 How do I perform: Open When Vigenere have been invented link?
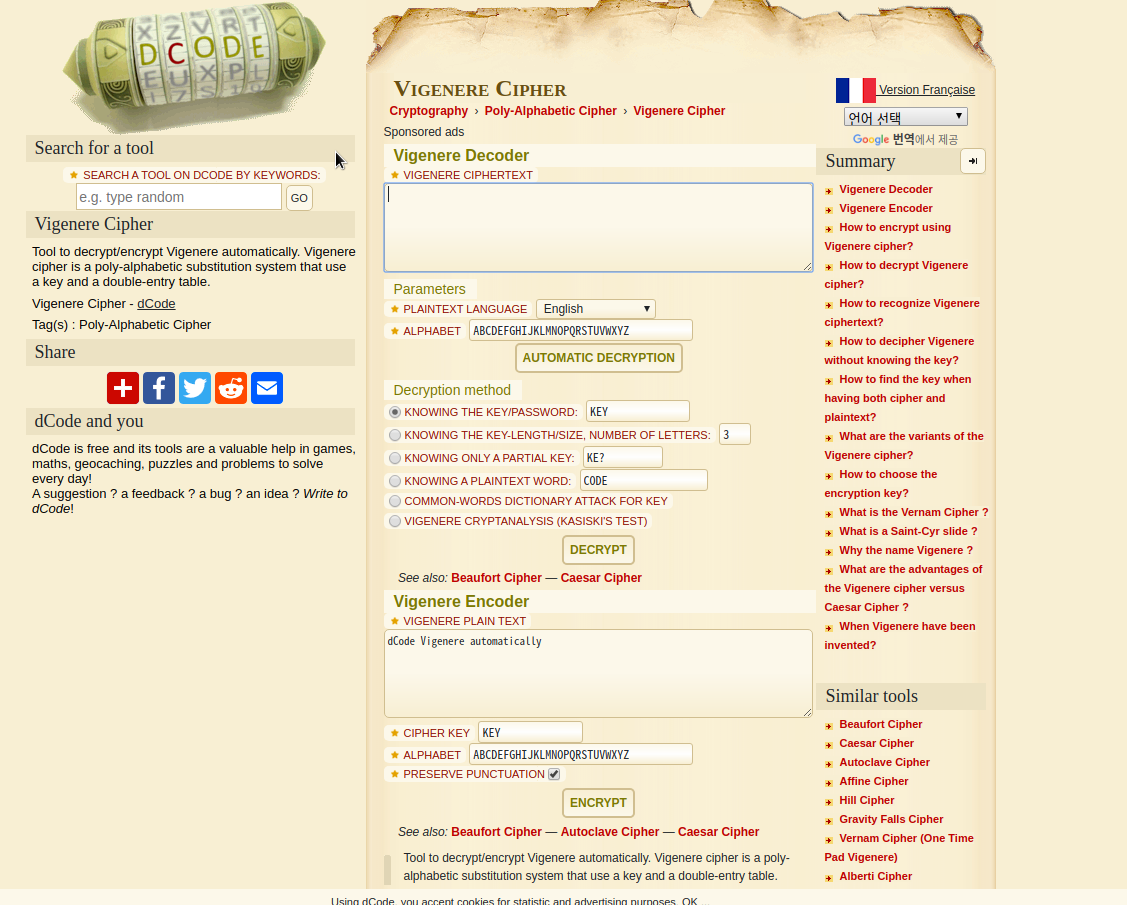900,635
